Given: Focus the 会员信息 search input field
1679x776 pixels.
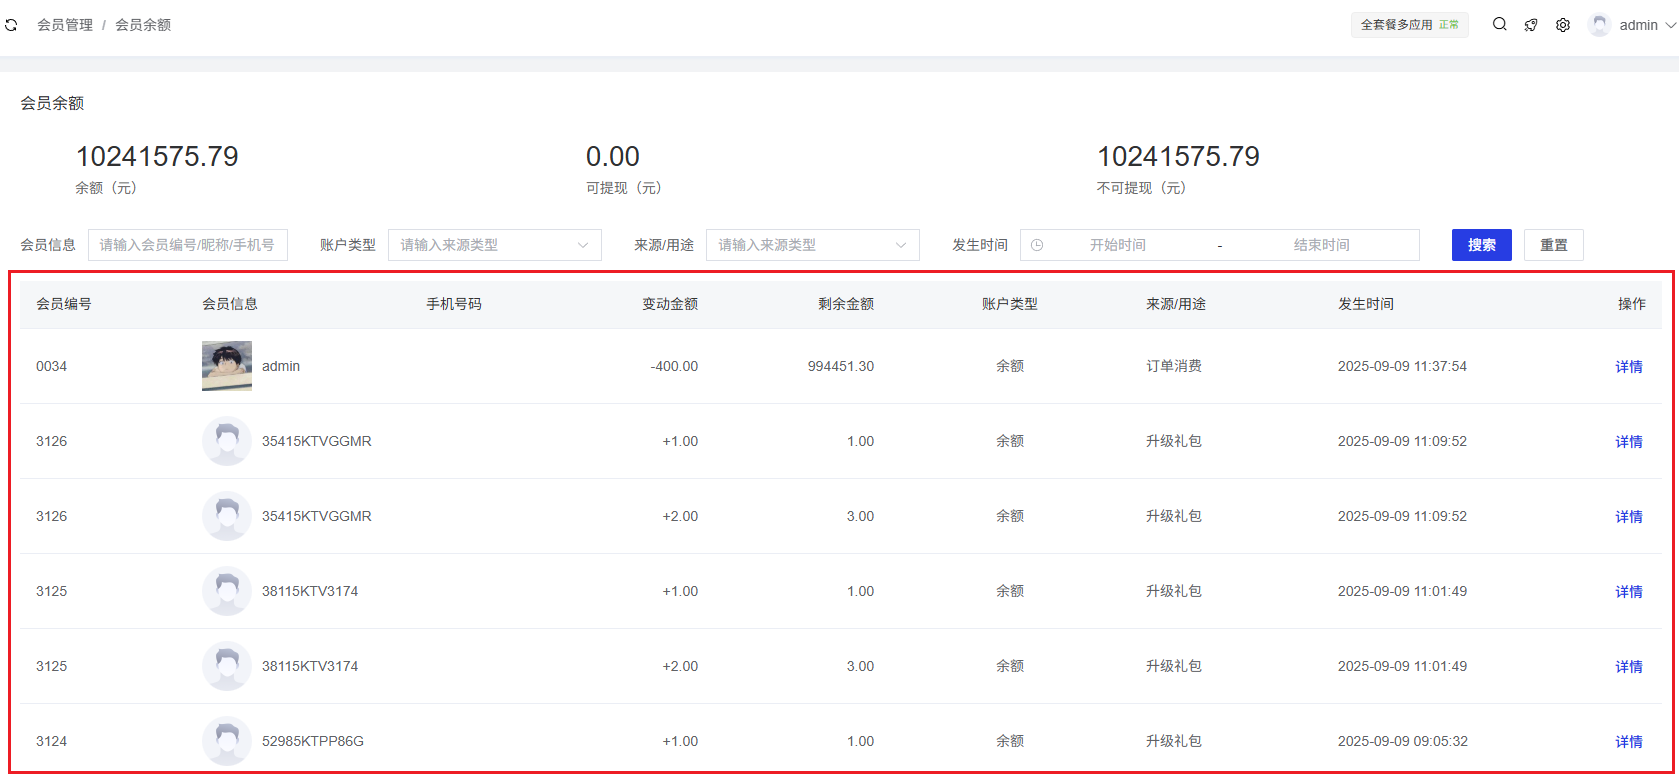Looking at the screenshot, I should coord(188,245).
